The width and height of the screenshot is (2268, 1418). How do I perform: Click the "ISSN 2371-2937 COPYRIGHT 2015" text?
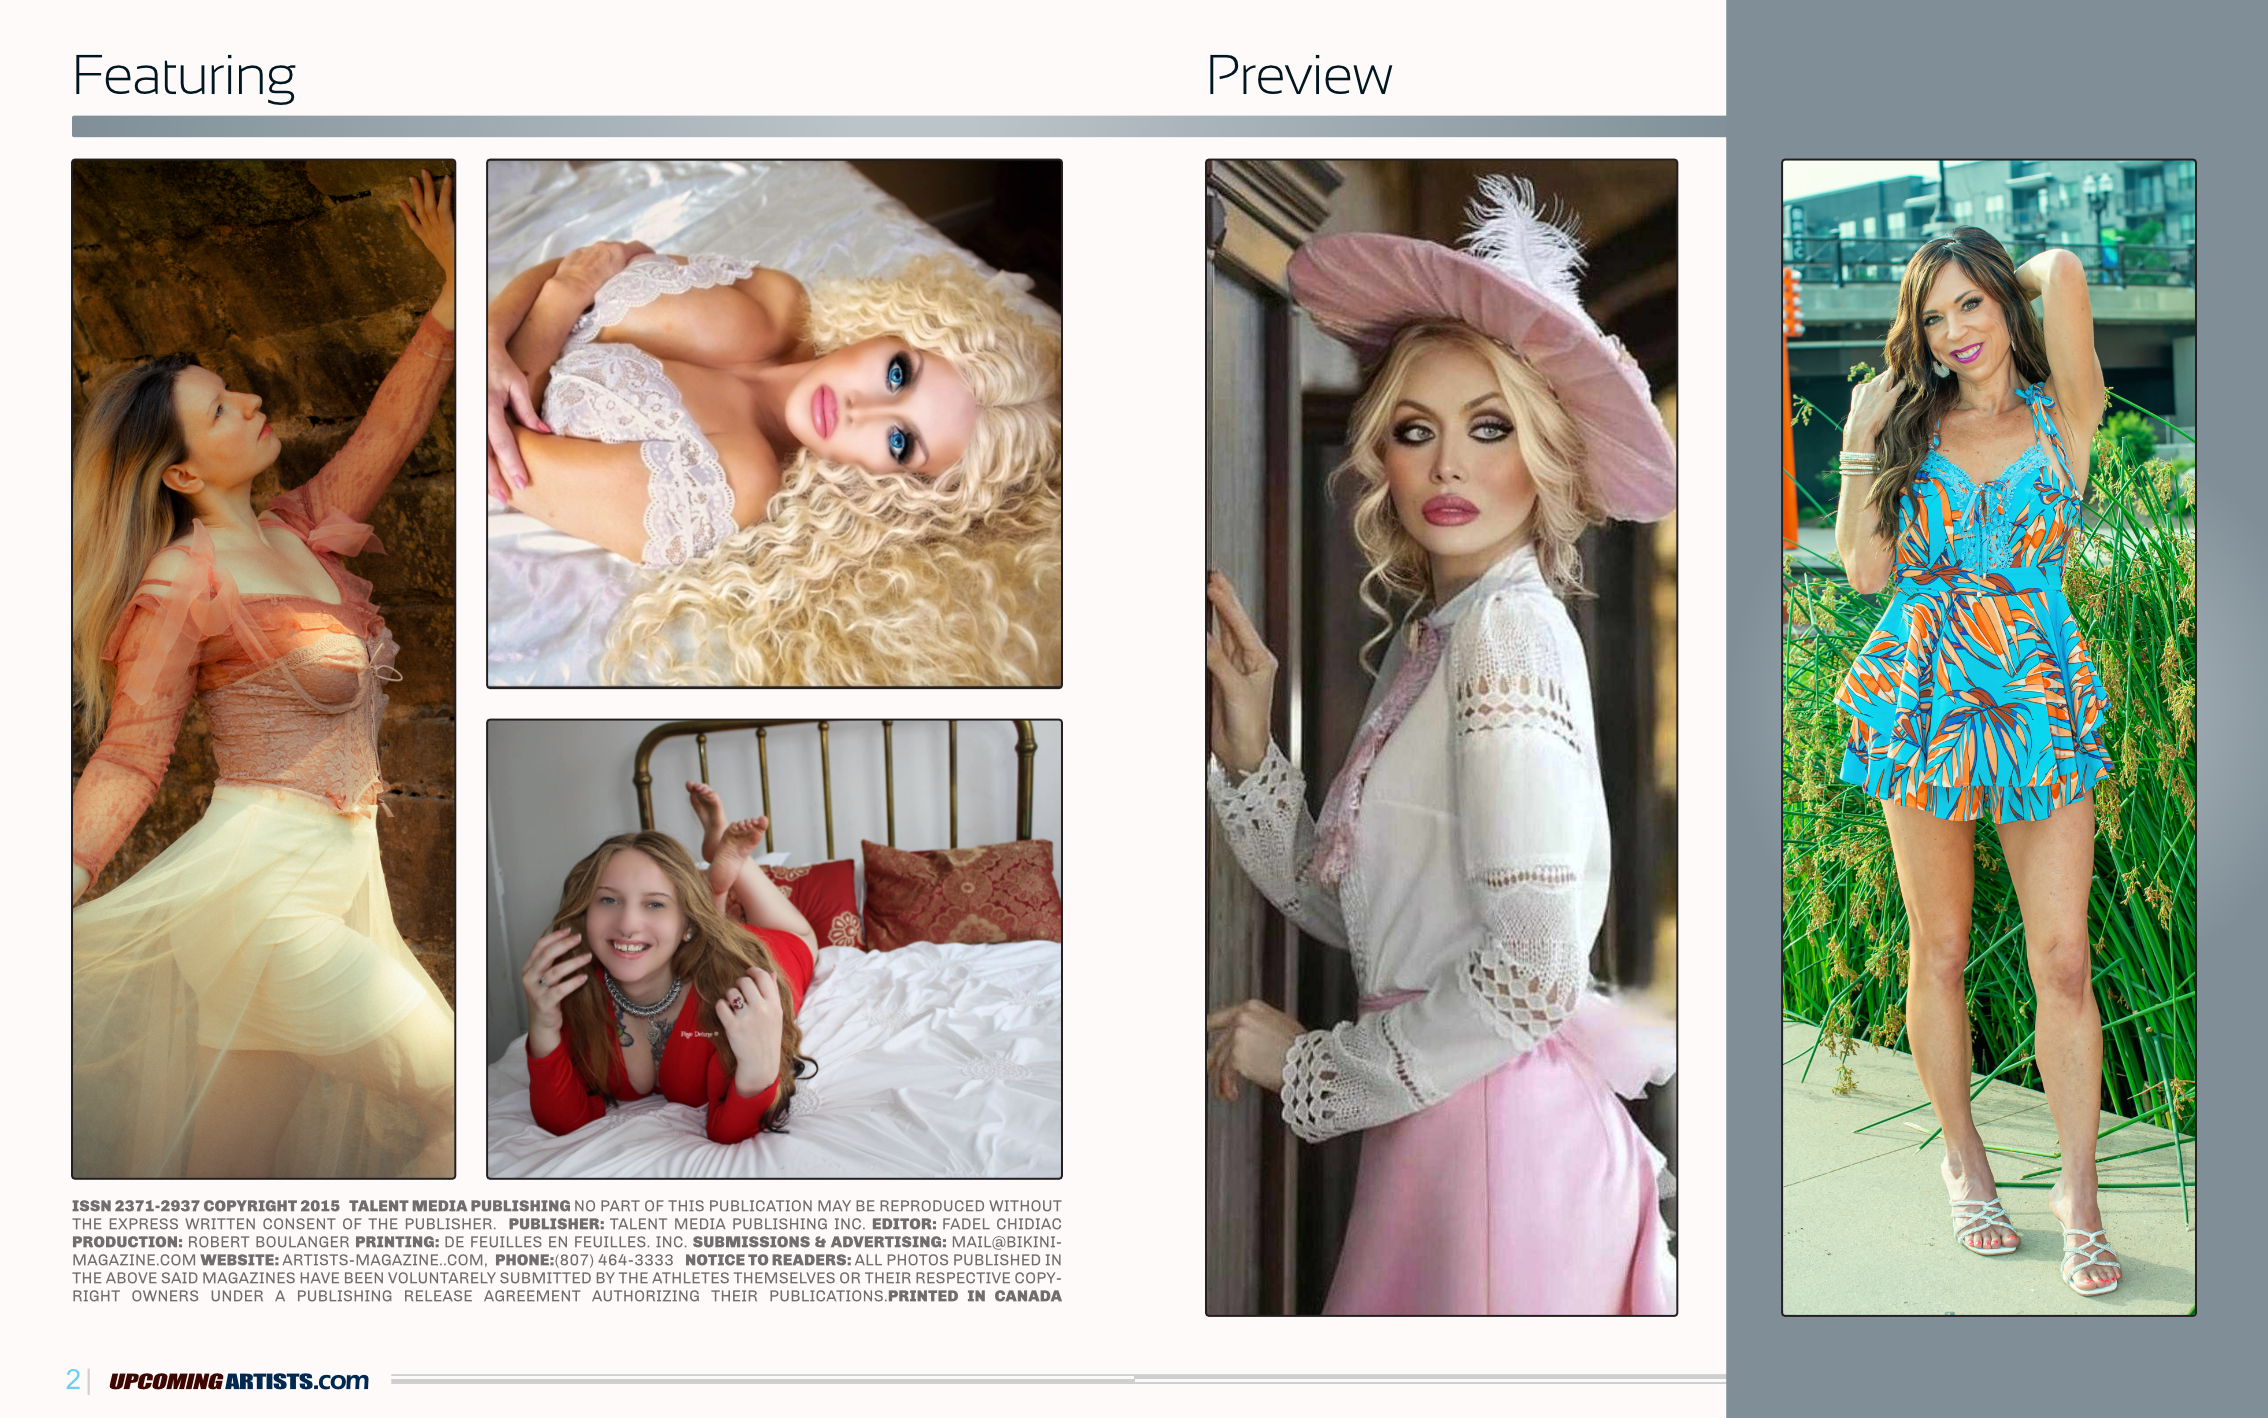[206, 1206]
